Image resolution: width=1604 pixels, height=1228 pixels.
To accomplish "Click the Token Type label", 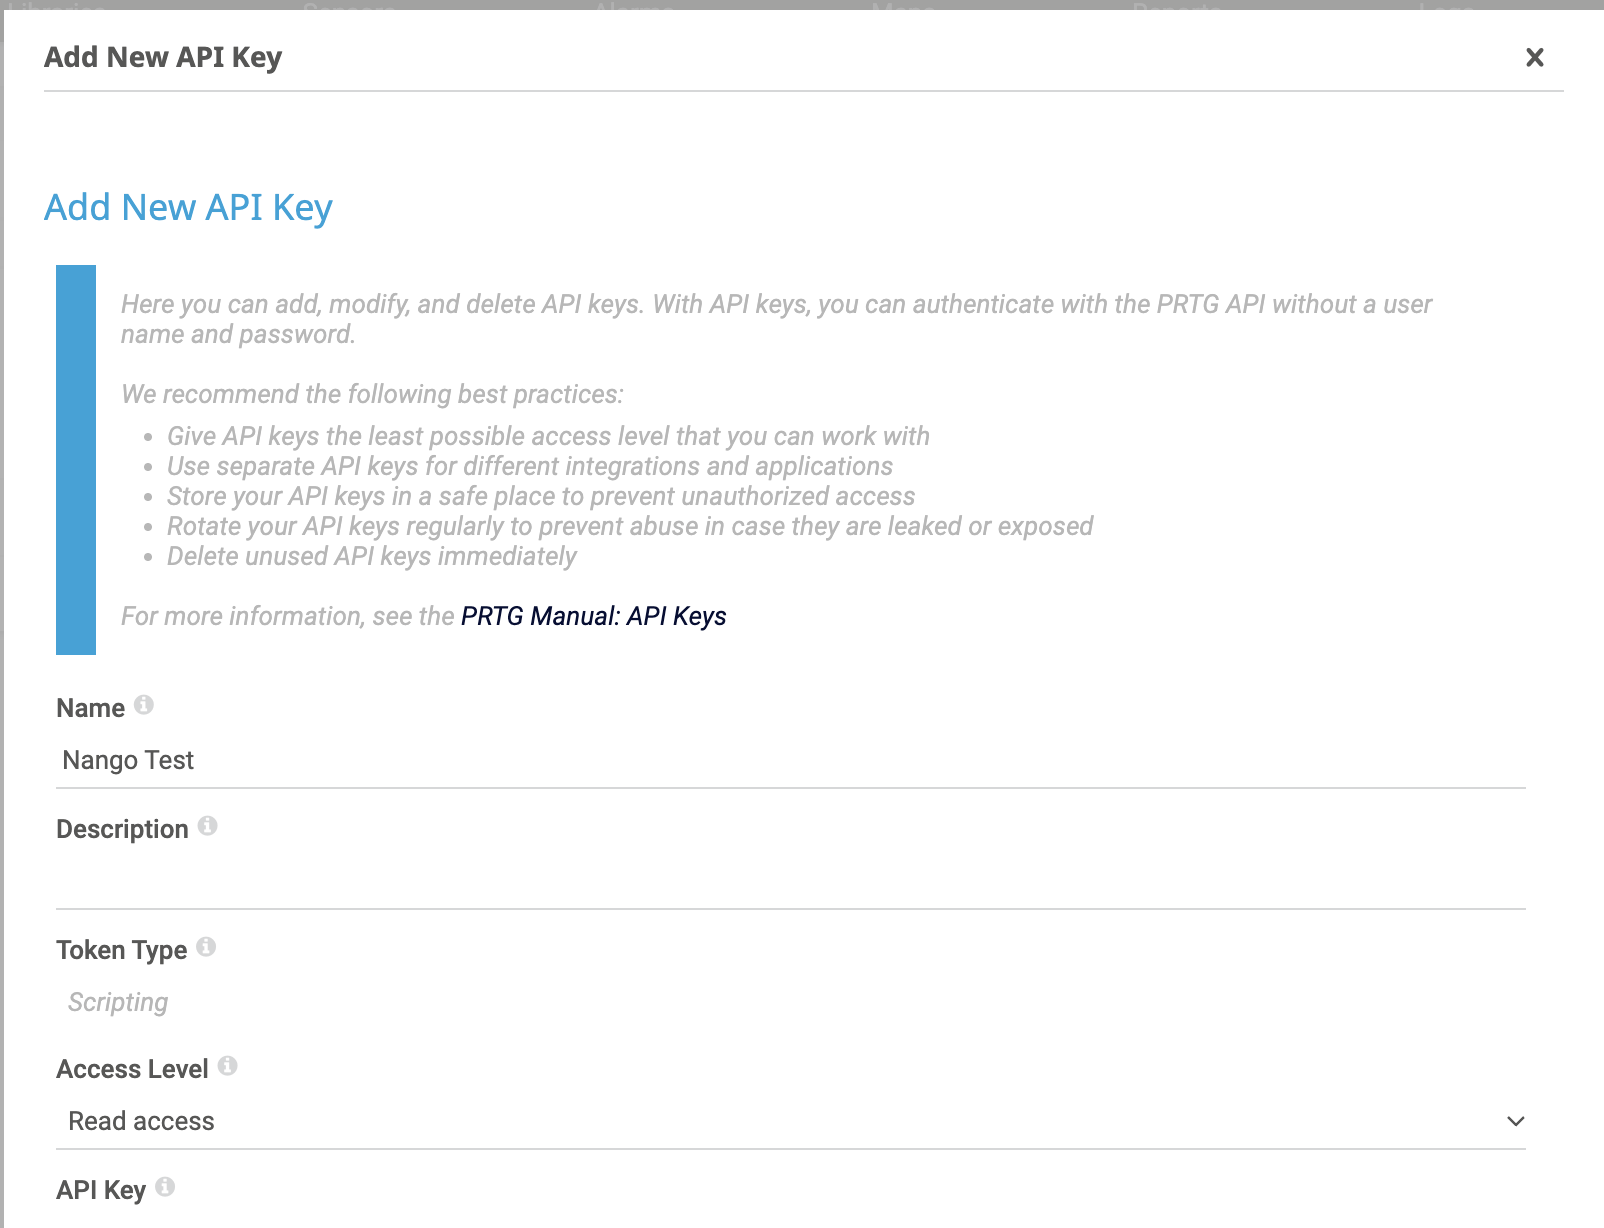I will coord(121,950).
